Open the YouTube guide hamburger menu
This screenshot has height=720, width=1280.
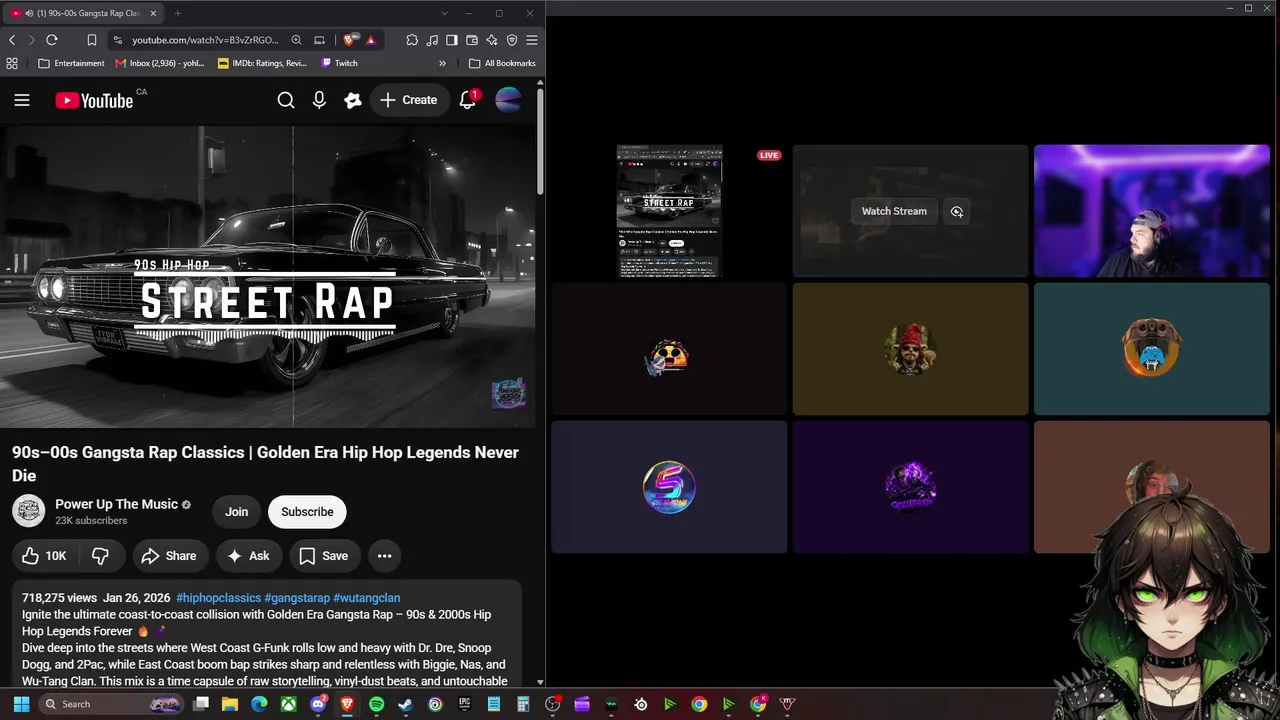click(22, 100)
